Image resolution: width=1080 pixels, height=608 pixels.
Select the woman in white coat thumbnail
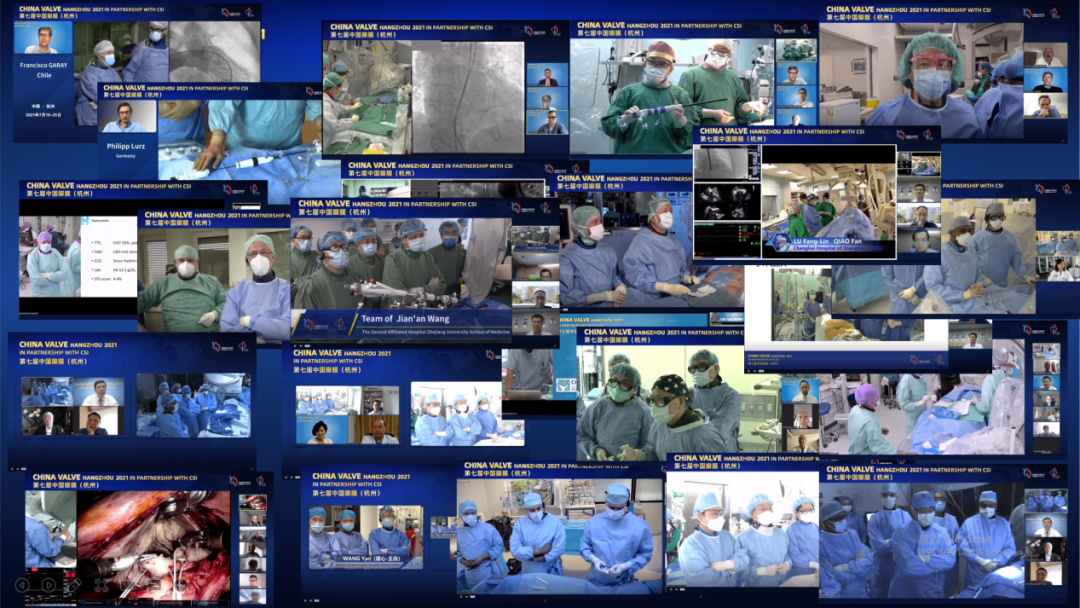[321, 431]
